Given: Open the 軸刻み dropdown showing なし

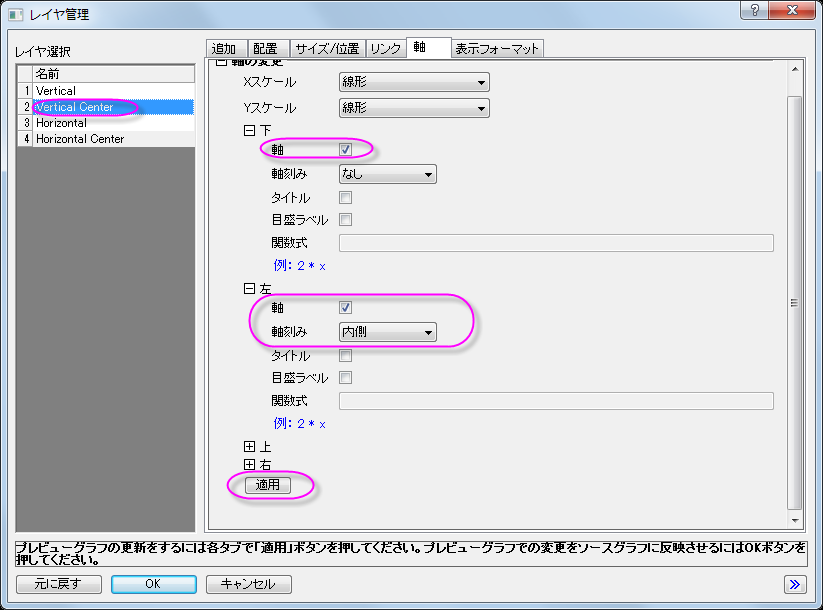Looking at the screenshot, I should (x=387, y=174).
